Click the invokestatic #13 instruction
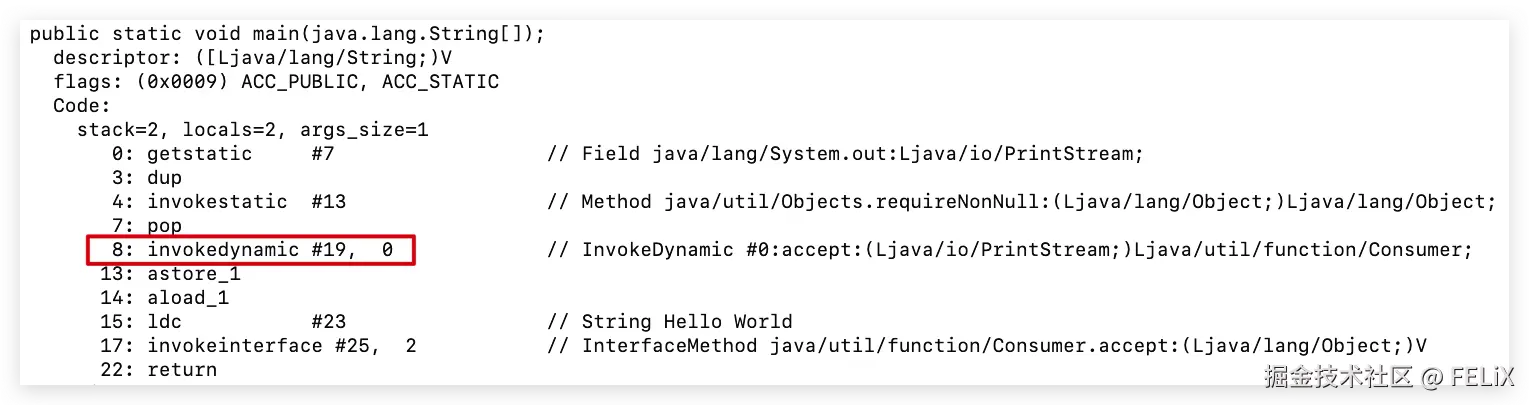 click(x=222, y=202)
